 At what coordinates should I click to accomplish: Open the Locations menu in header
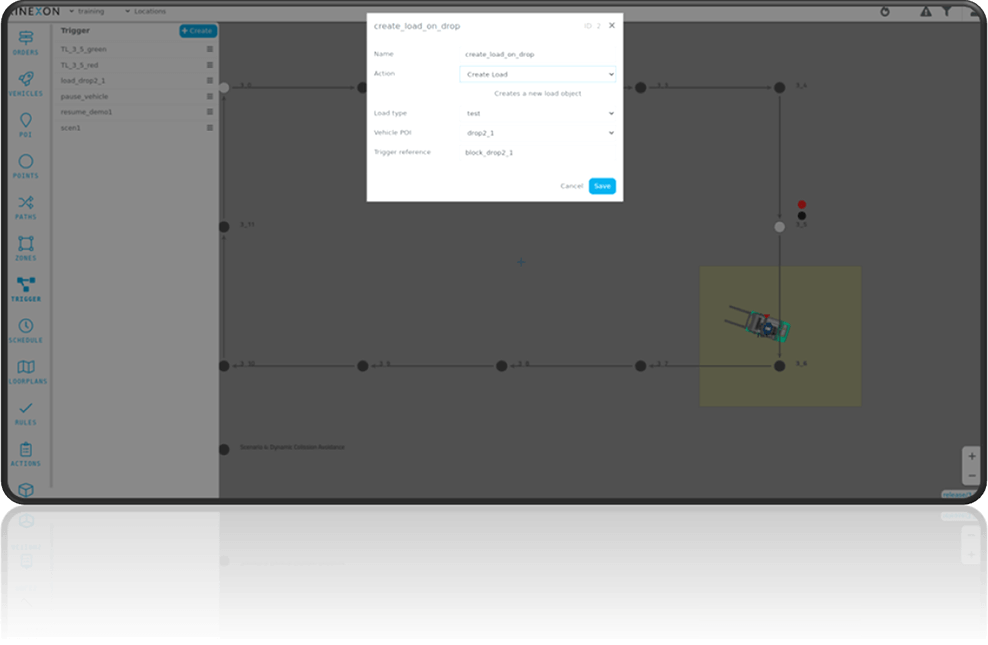coord(146,12)
